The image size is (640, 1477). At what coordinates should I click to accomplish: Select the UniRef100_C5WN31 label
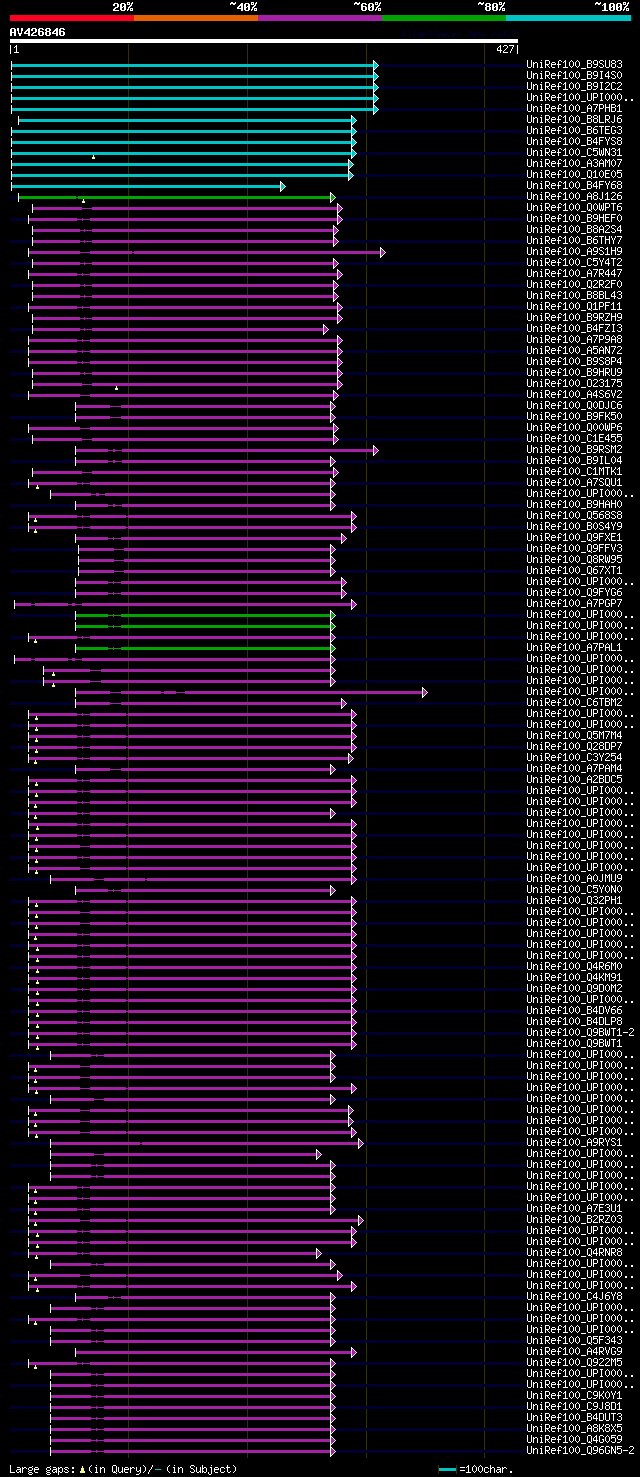point(574,153)
